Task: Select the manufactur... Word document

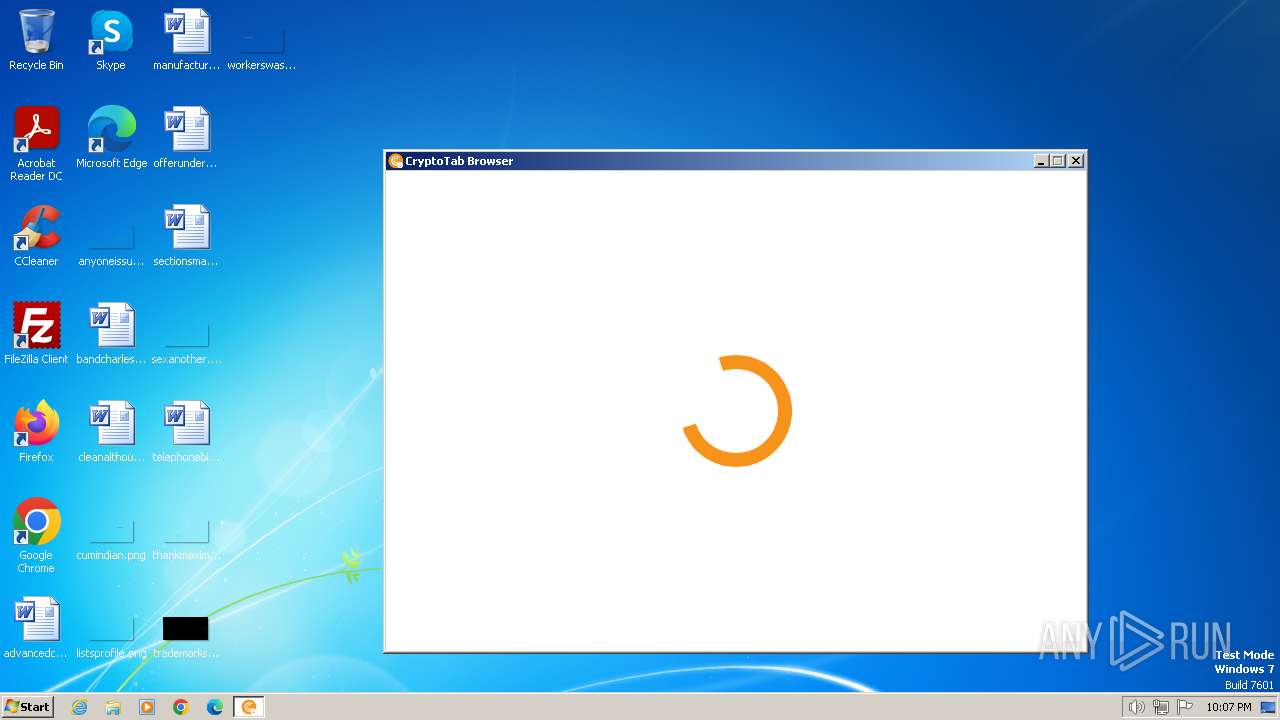Action: (x=186, y=40)
